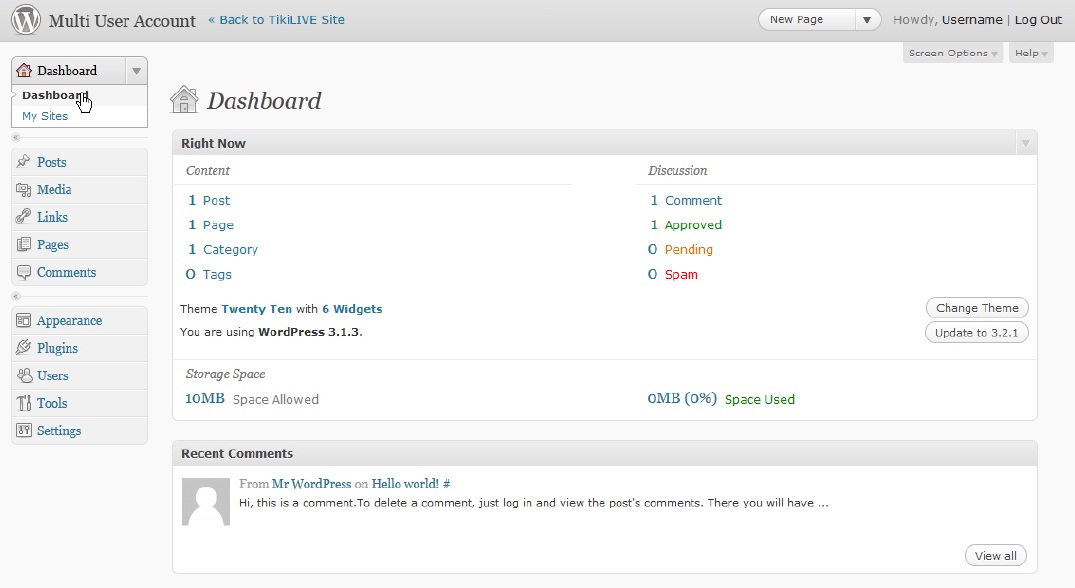Click the Pages icon in sidebar
Viewport: 1075px width, 588px height.
(23, 244)
